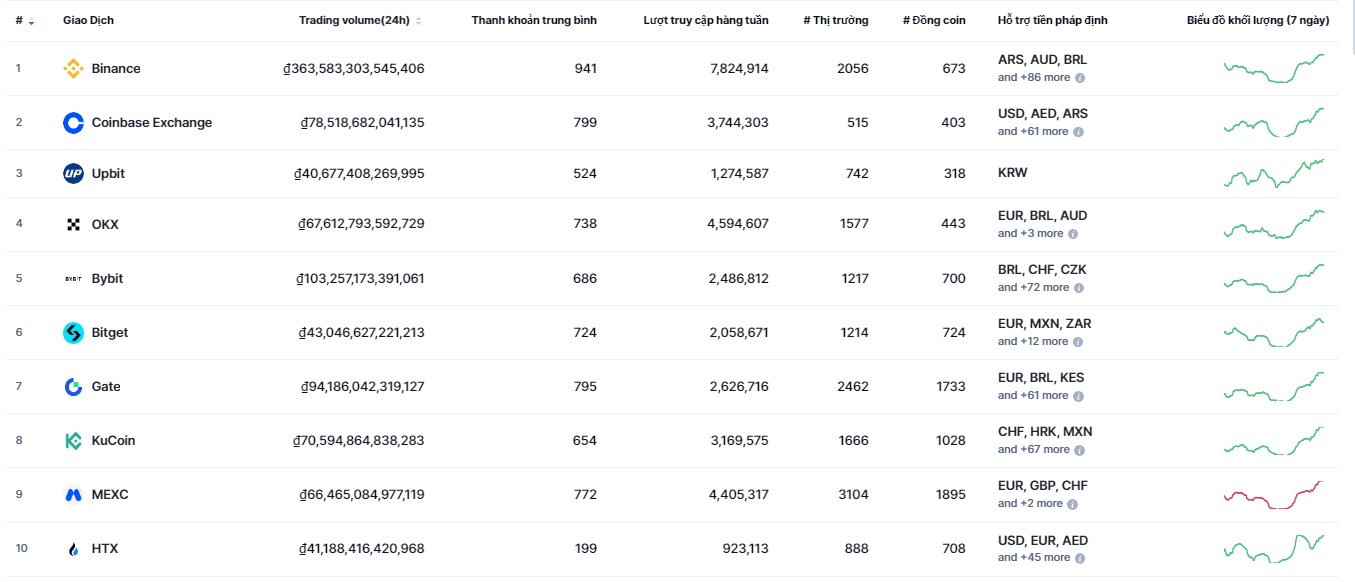This screenshot has width=1355, height=582.
Task: Click the Gate logo icon
Action: pos(73,387)
